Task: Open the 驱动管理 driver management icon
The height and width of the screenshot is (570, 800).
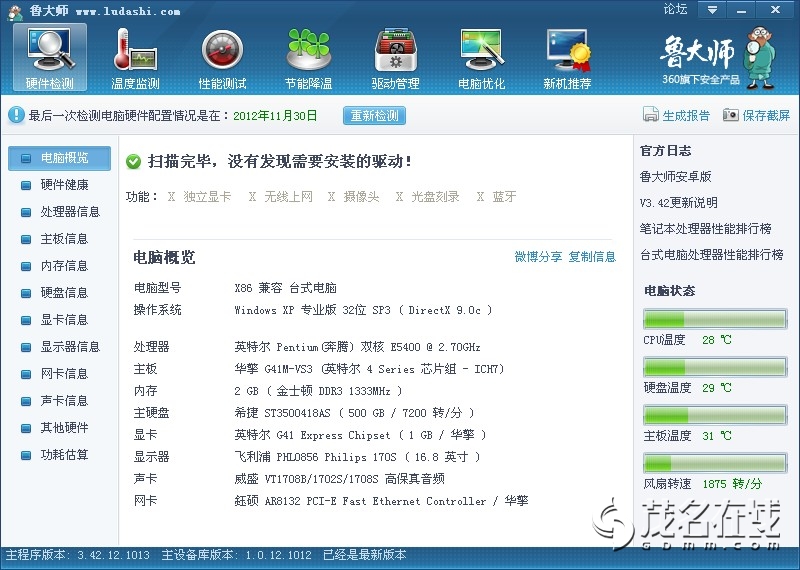Action: click(395, 56)
